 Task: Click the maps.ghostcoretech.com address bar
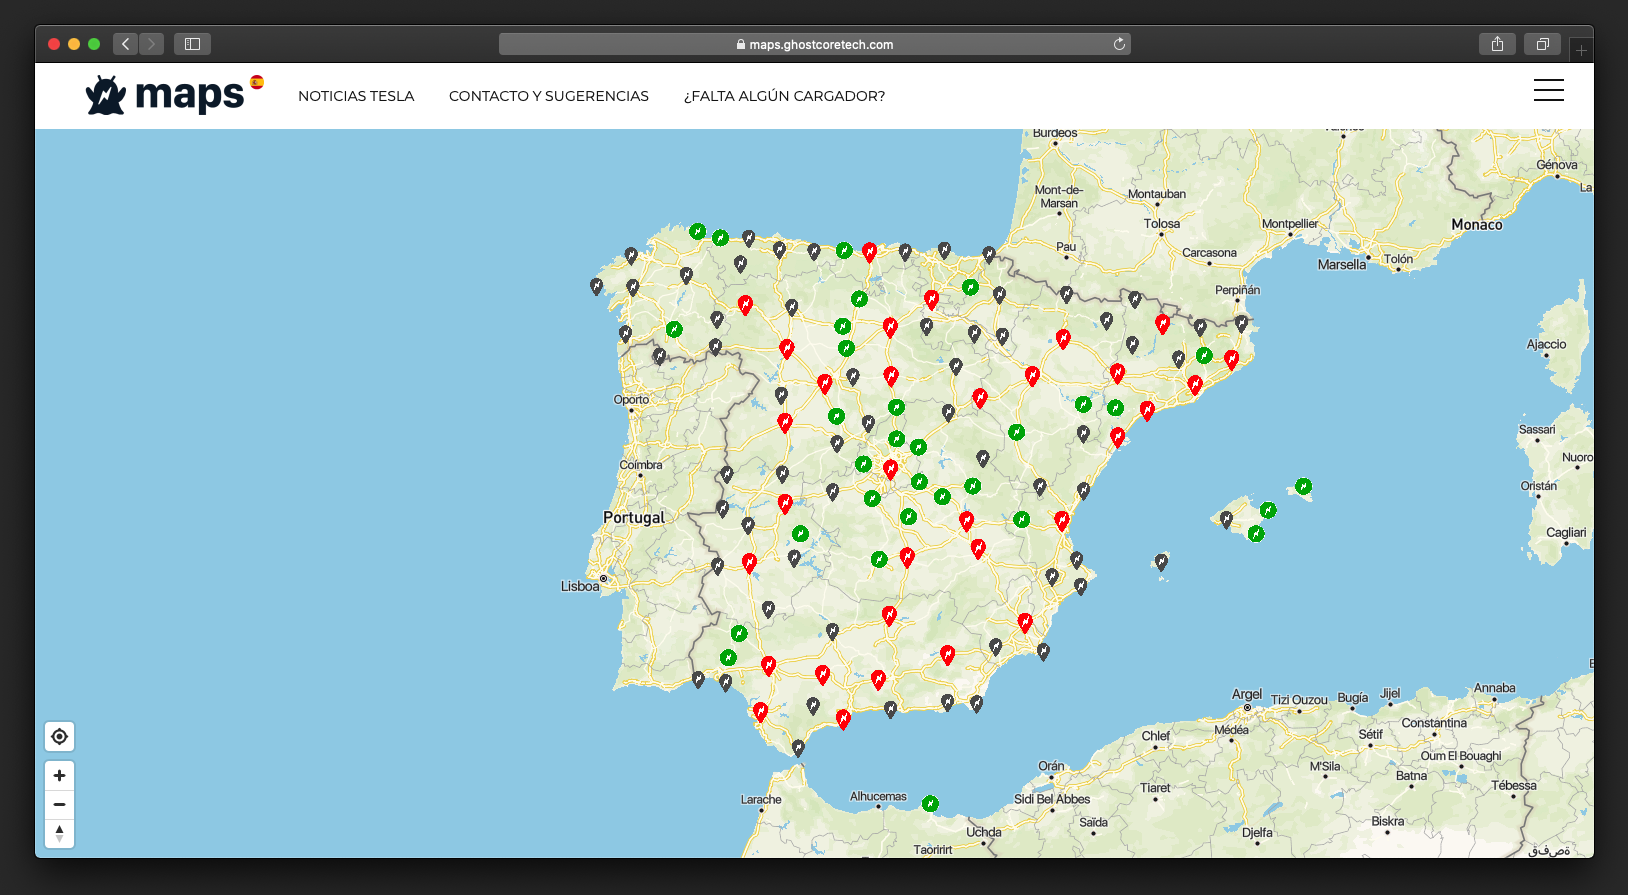tap(814, 44)
